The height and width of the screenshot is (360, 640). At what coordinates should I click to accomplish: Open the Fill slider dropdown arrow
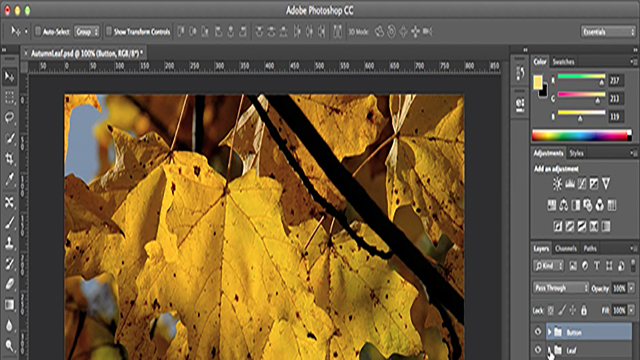click(x=631, y=311)
